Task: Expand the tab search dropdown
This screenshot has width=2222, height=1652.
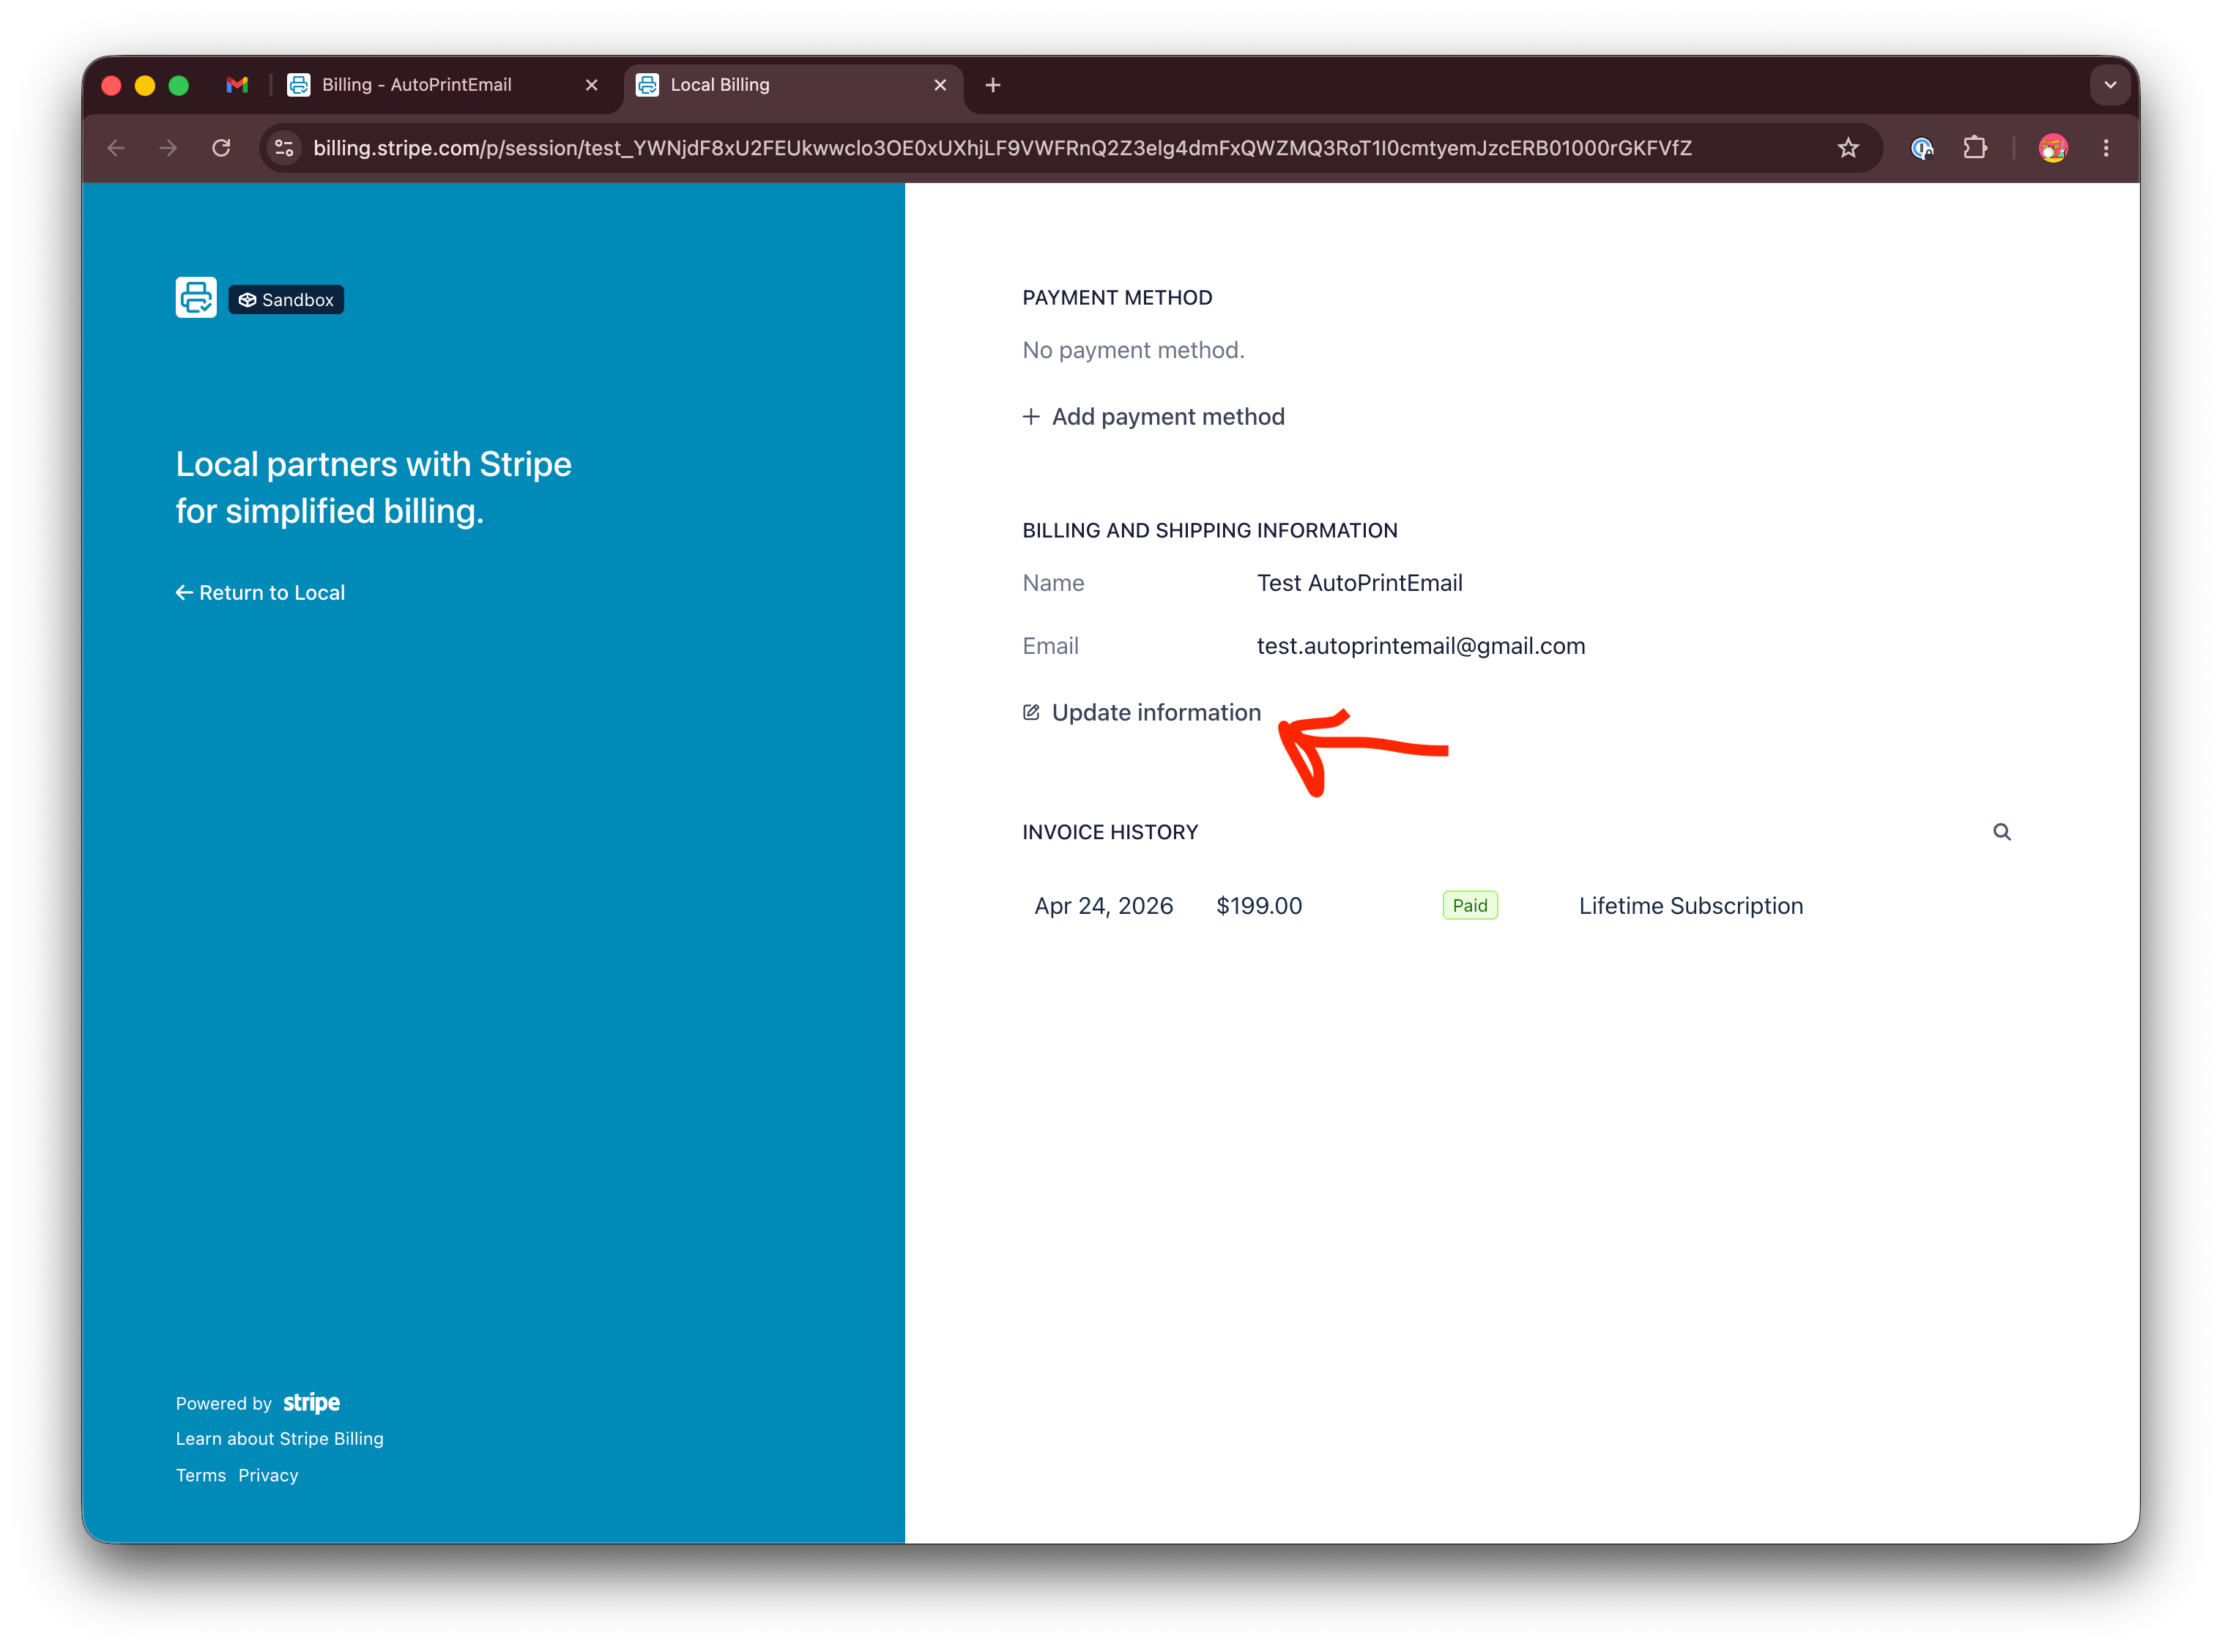Action: (x=2110, y=85)
